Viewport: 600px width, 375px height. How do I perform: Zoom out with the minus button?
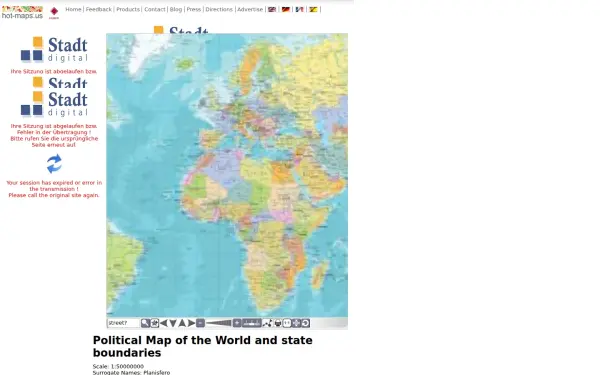(x=201, y=323)
